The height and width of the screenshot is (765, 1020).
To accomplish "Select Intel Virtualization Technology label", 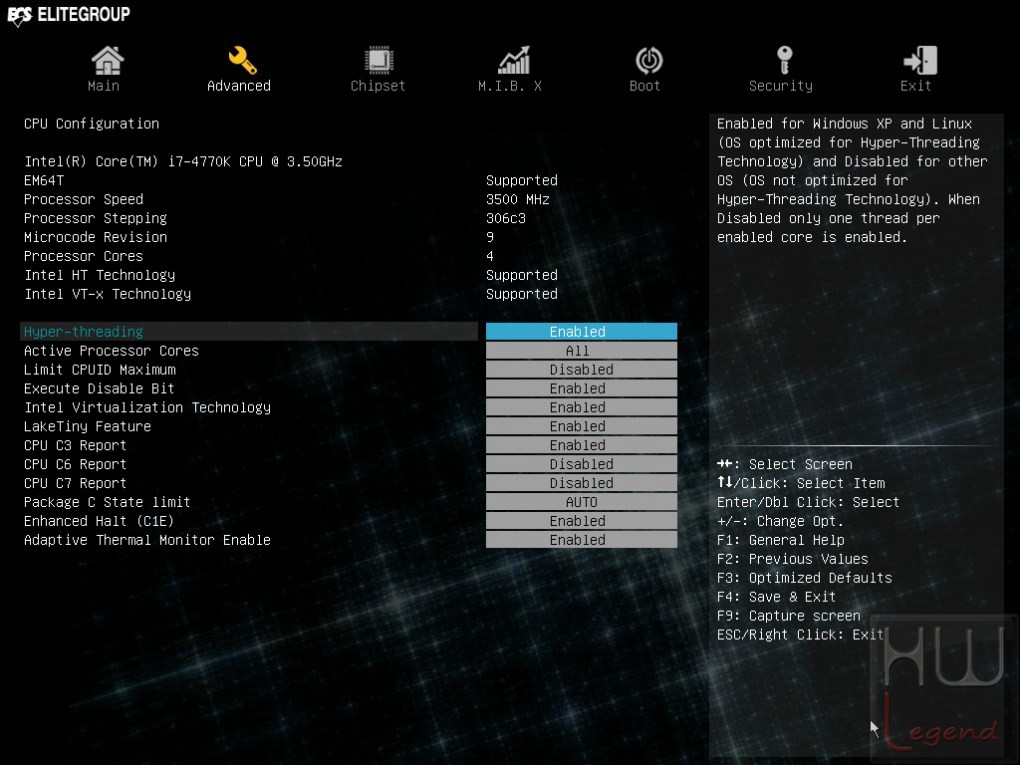I will tap(147, 407).
